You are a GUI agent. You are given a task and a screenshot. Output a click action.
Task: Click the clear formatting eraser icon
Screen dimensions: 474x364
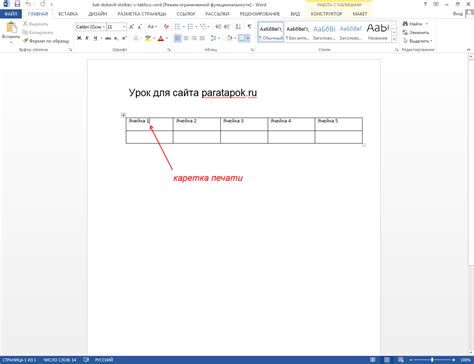tap(166, 27)
